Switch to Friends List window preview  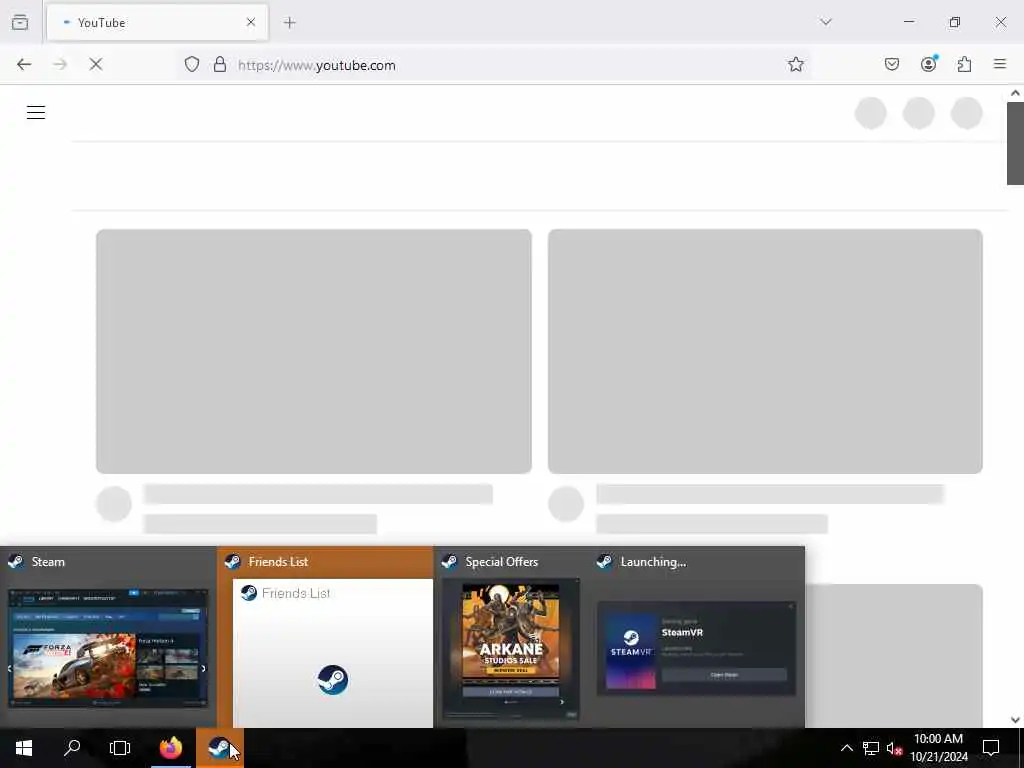[325, 637]
